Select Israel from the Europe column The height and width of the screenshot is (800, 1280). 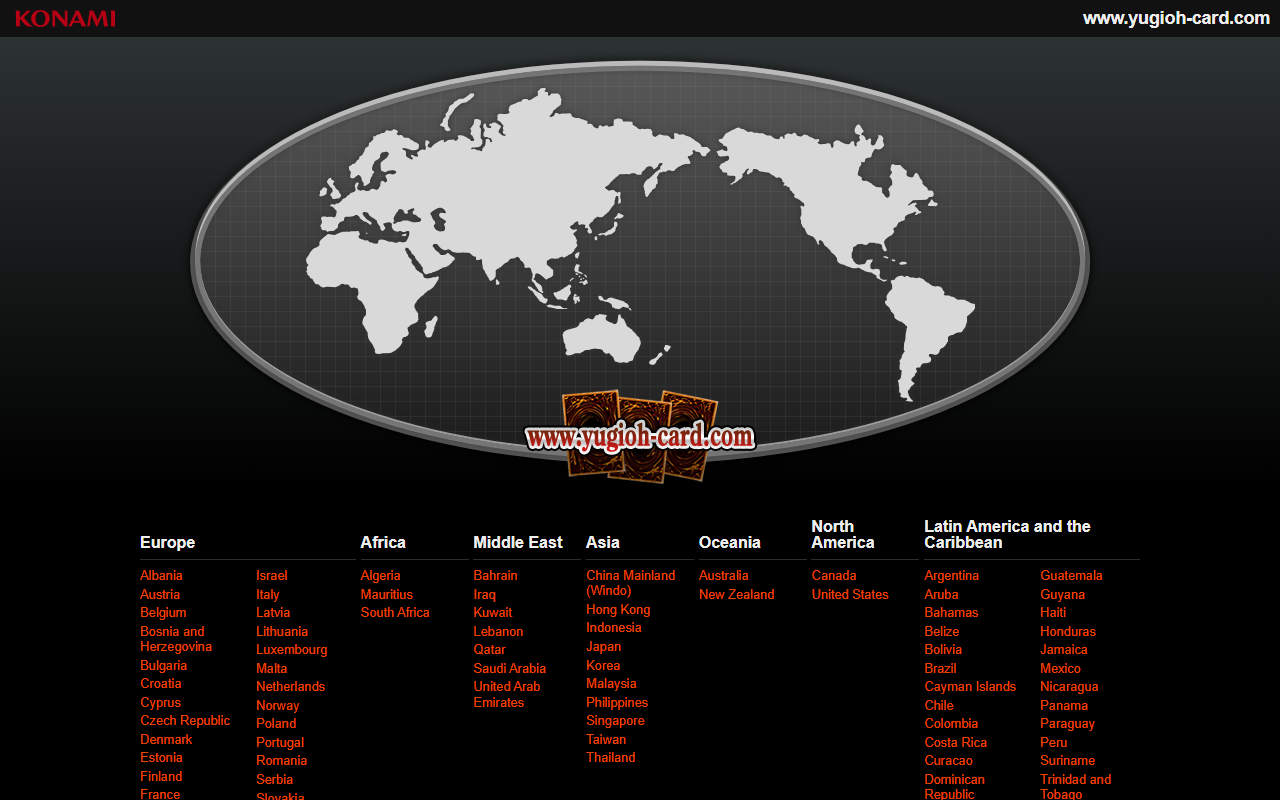[x=272, y=575]
